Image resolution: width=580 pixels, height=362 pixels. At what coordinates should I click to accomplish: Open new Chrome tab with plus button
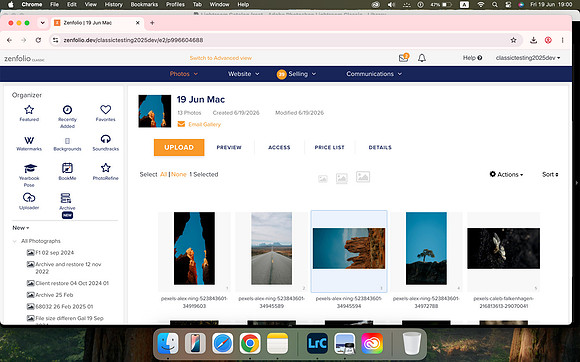[152, 23]
